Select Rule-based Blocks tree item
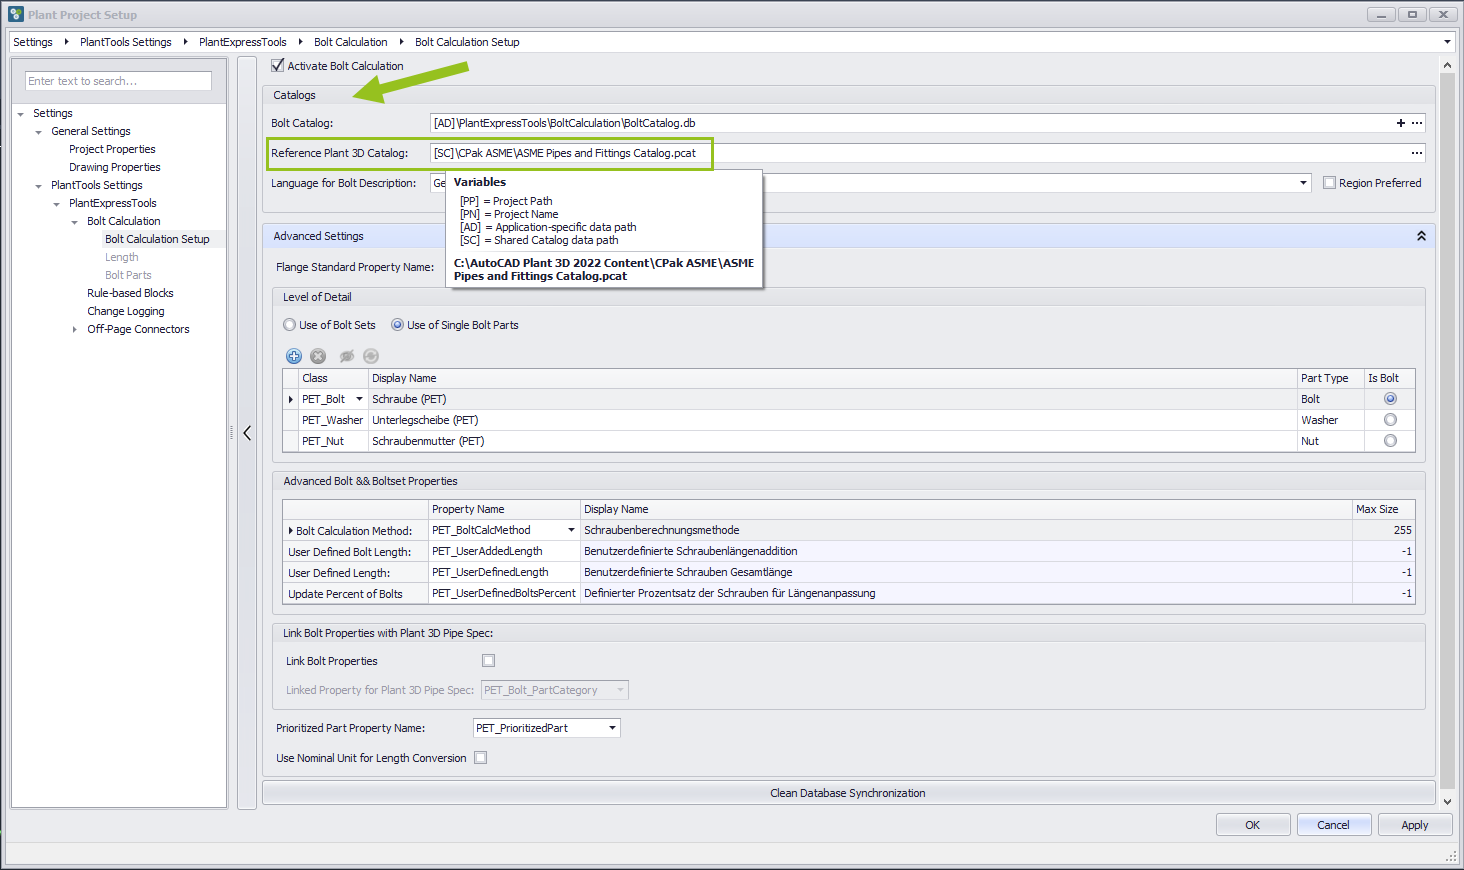1464x870 pixels. [x=130, y=293]
